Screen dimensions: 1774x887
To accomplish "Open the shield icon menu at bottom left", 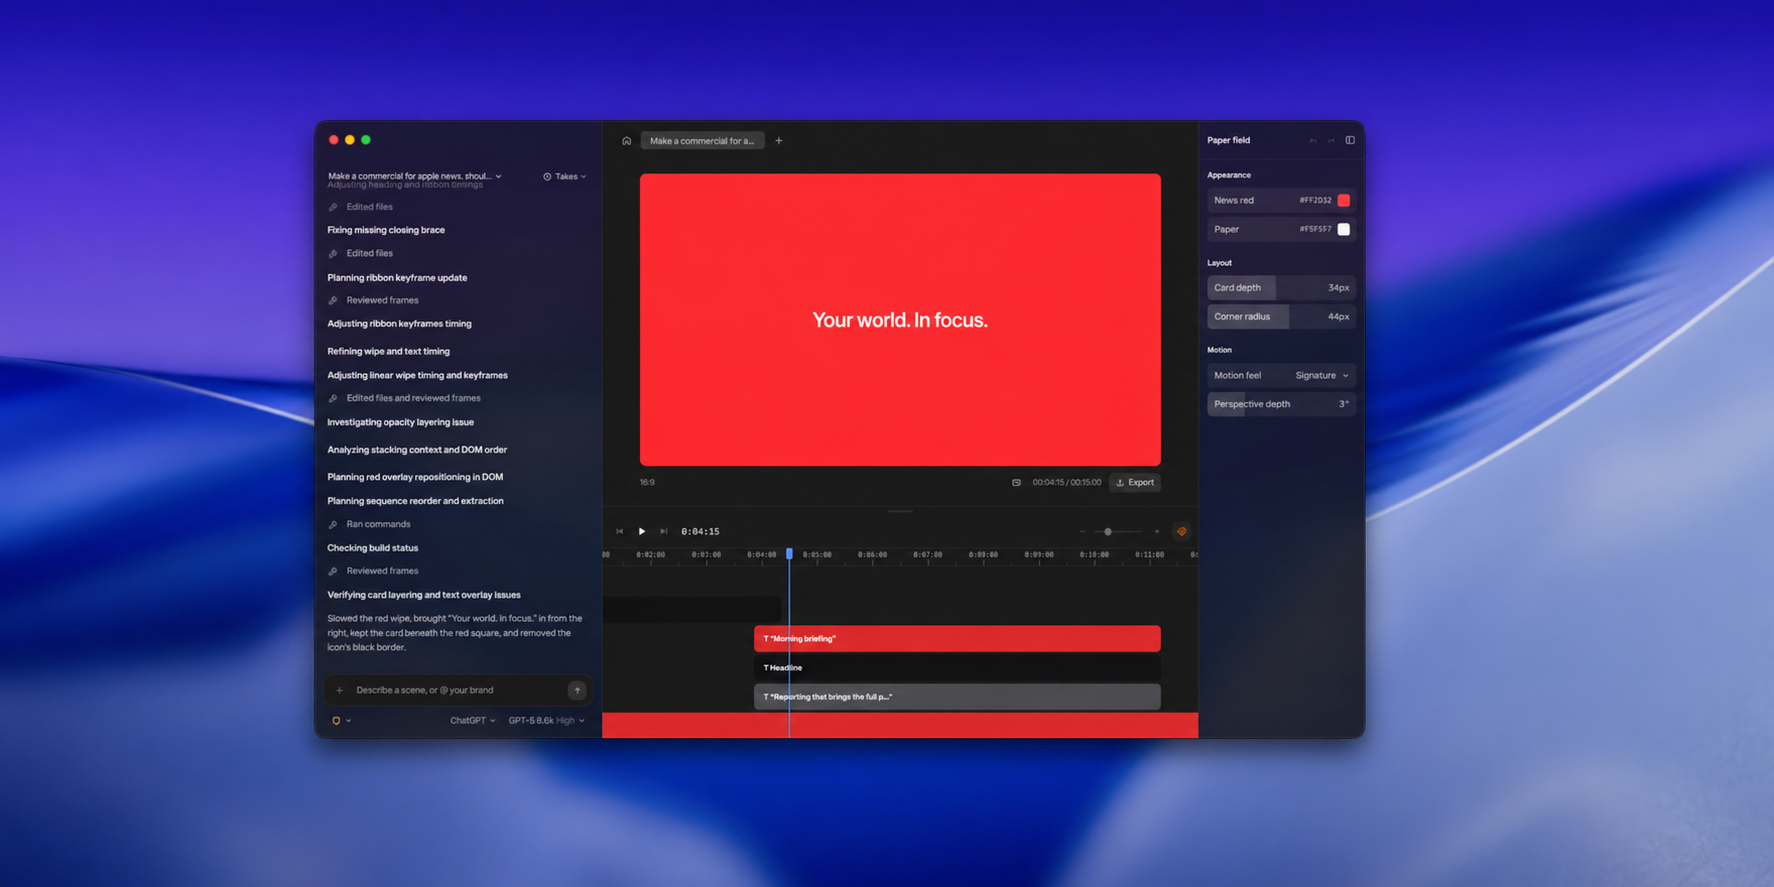I will [341, 721].
